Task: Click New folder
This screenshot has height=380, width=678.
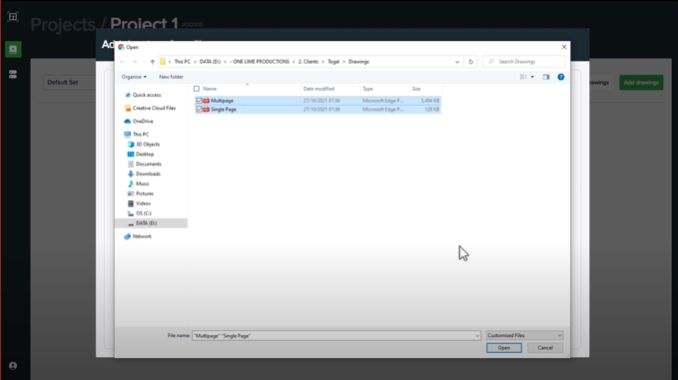Action: point(171,77)
